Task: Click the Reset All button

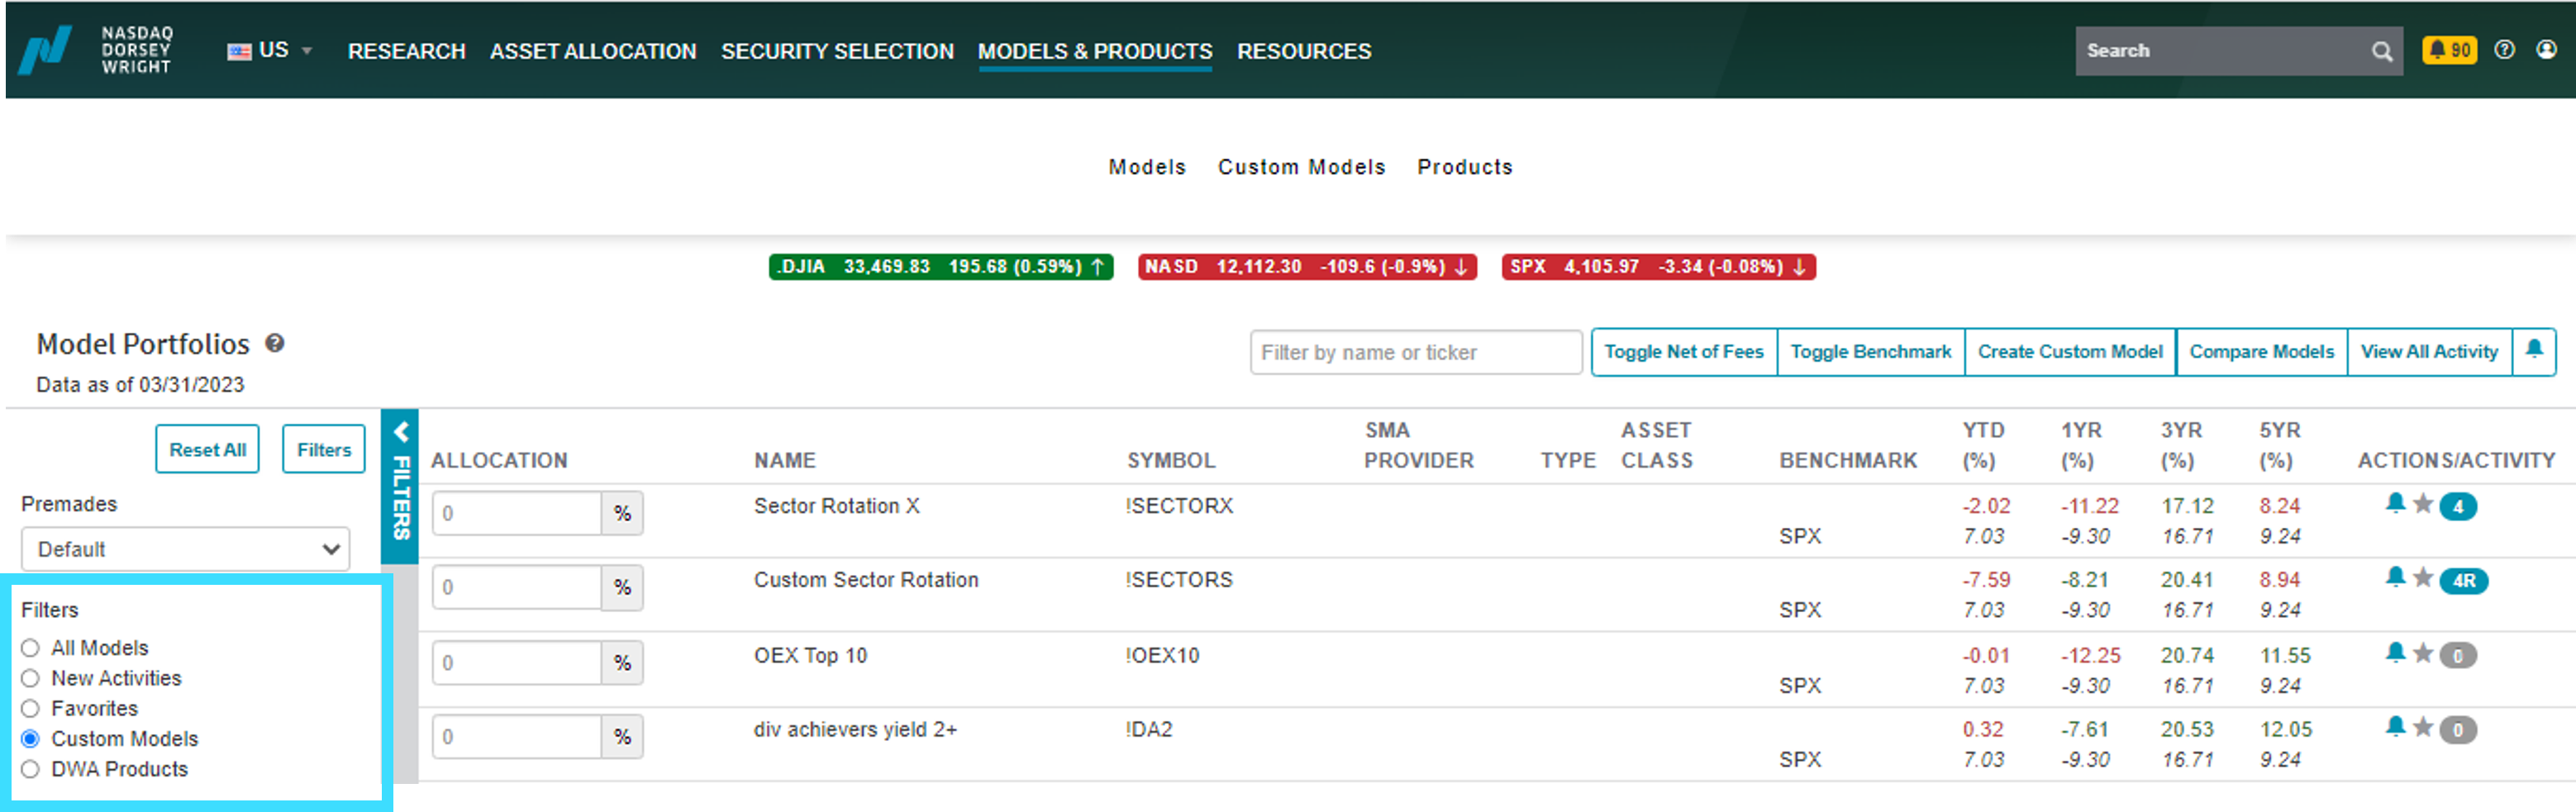Action: 207,449
